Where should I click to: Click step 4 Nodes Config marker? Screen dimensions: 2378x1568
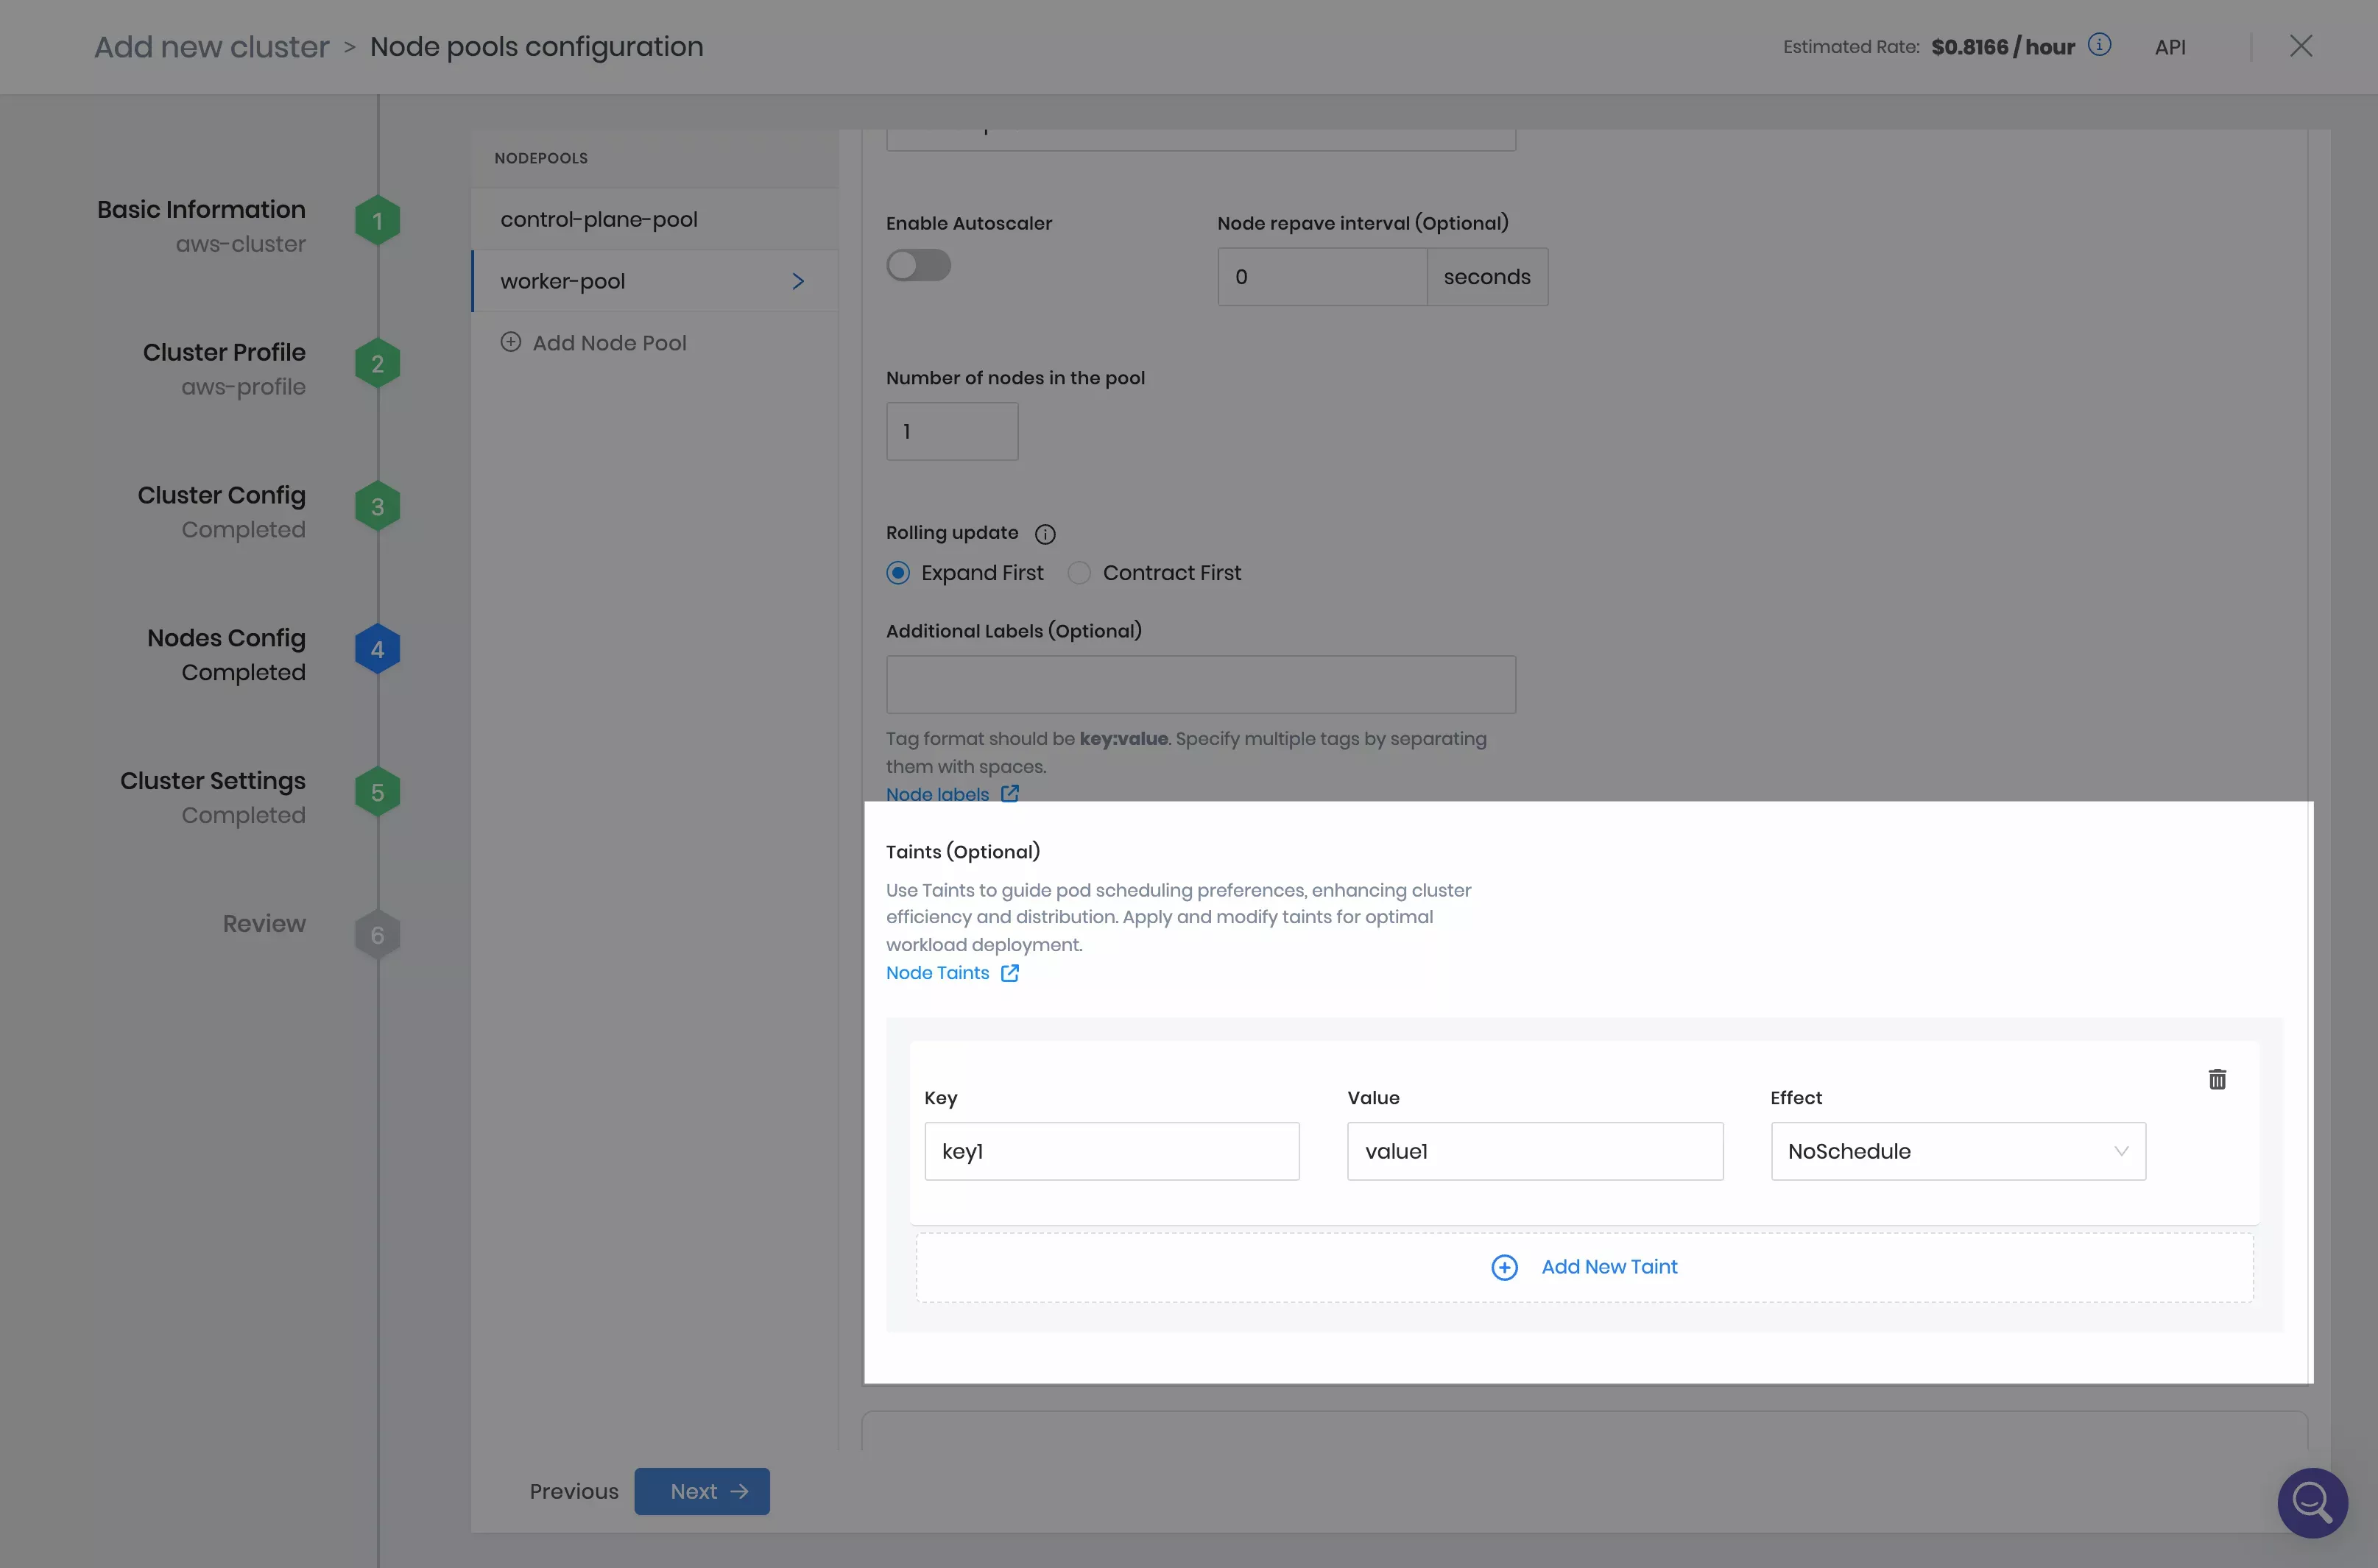point(377,648)
